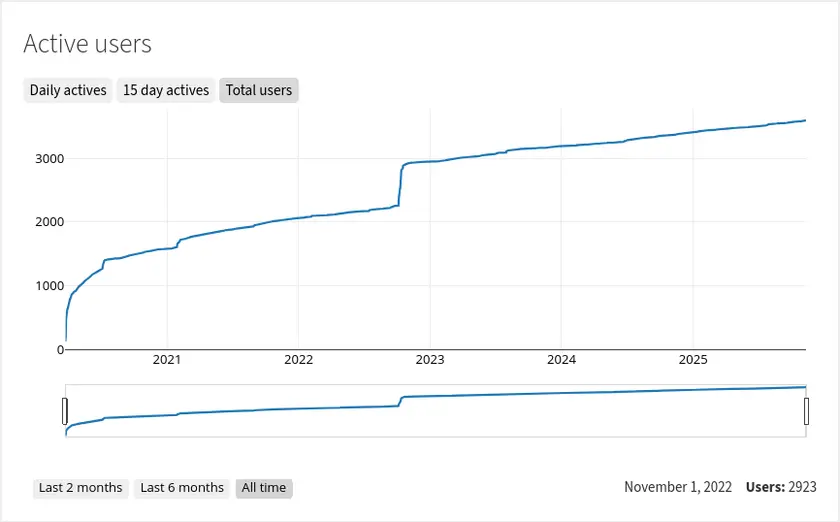Viewport: 840px width, 522px height.
Task: Click the 3000 y-axis tick label
Action: point(49,158)
